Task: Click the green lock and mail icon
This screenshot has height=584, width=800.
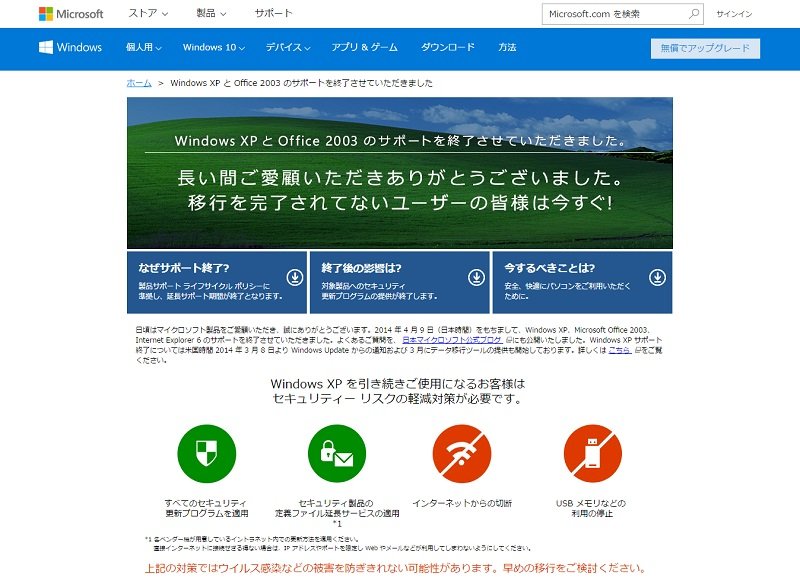Action: coord(337,453)
